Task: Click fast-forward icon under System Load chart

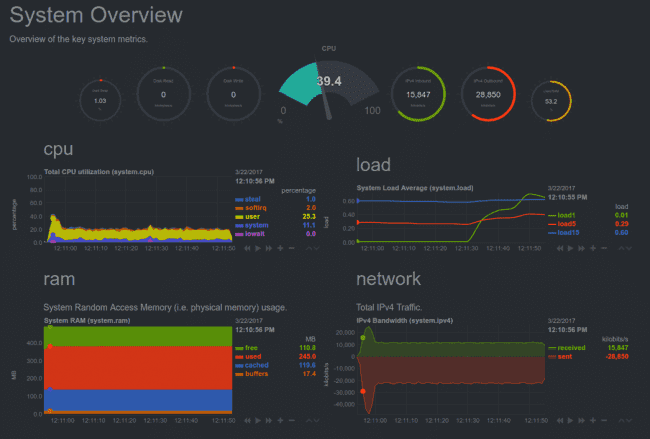Action: [x=582, y=248]
